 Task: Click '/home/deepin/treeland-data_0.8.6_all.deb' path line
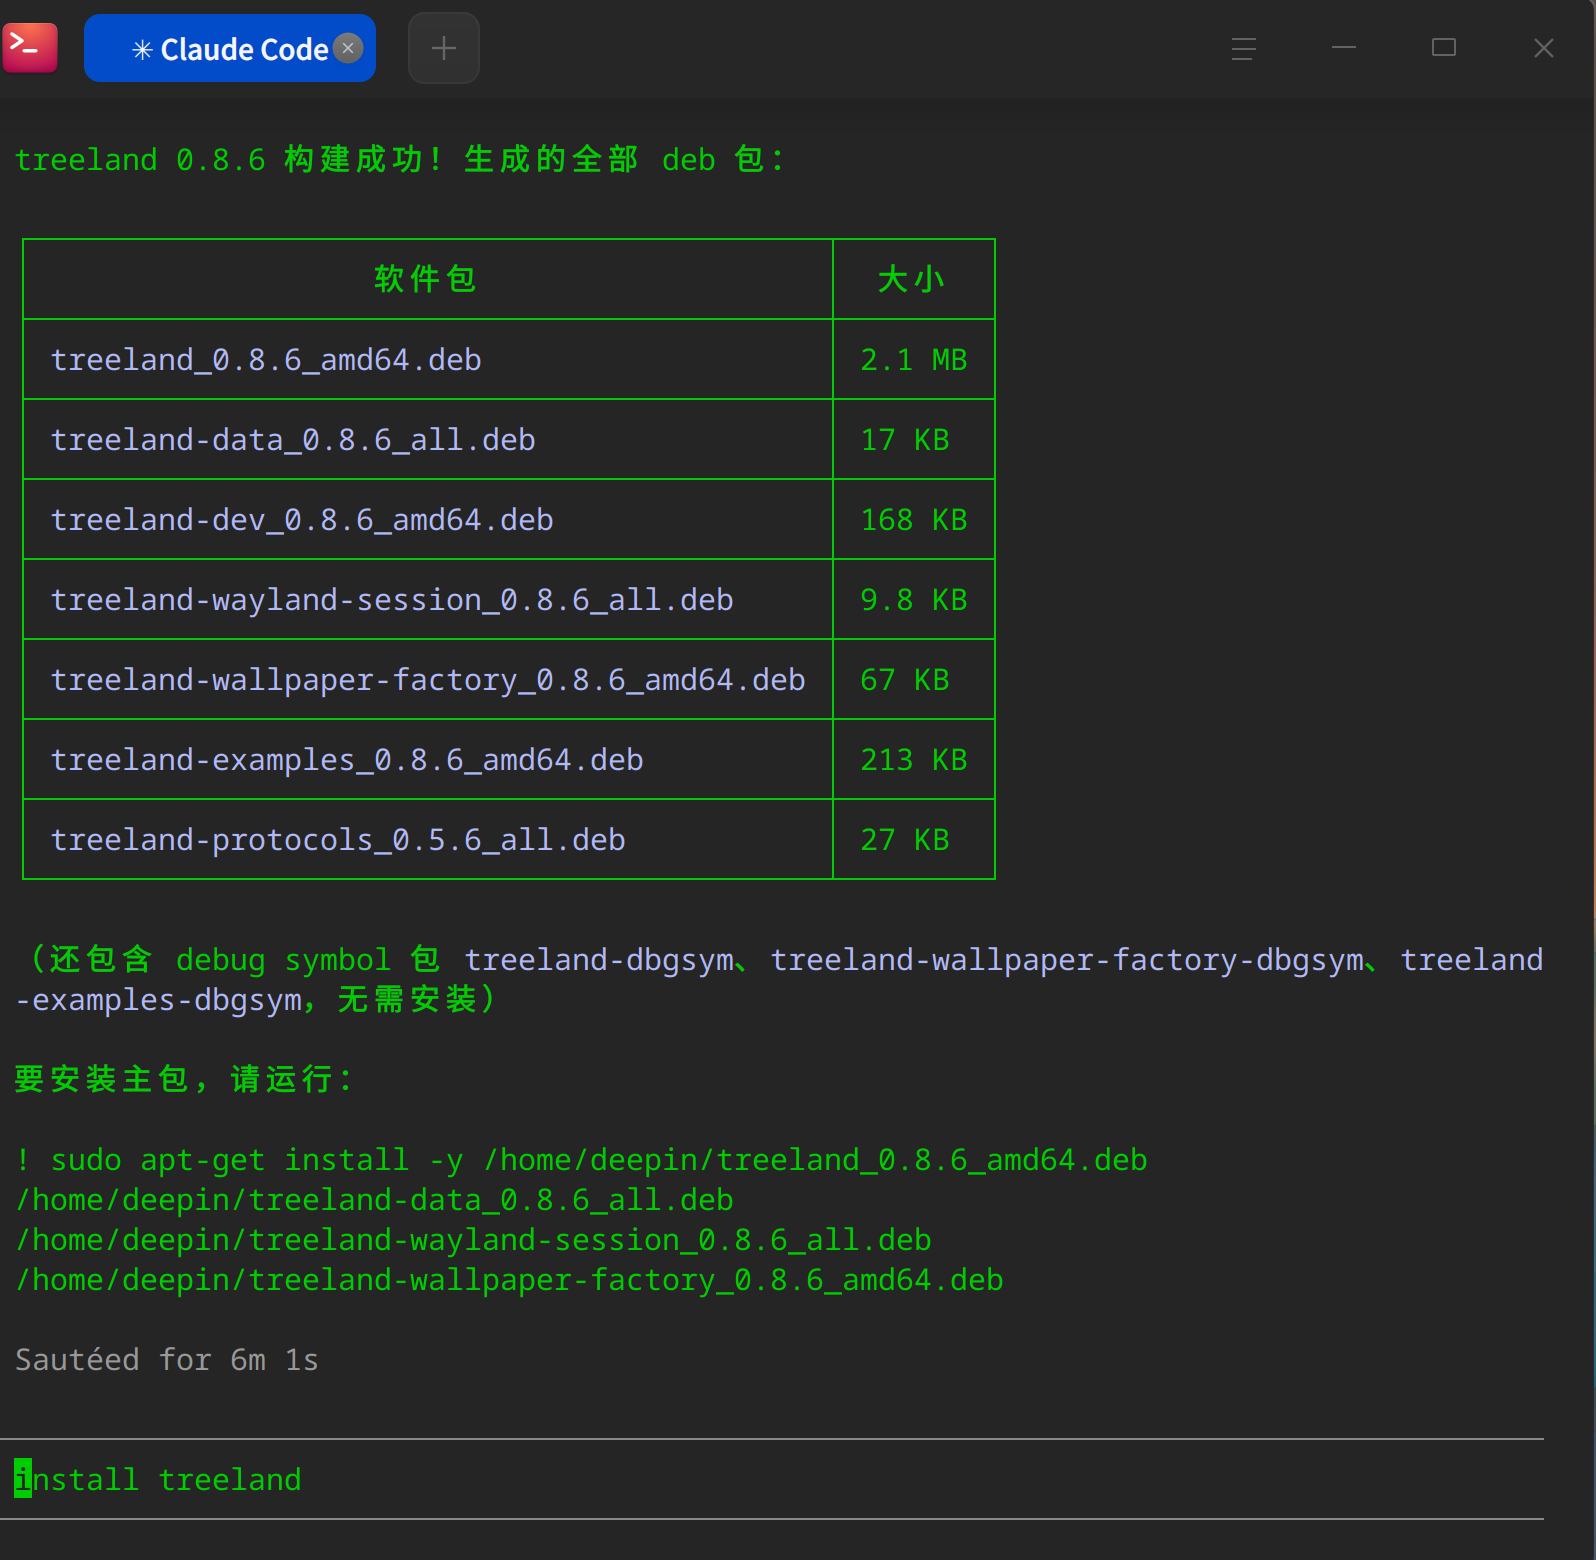tap(375, 1200)
